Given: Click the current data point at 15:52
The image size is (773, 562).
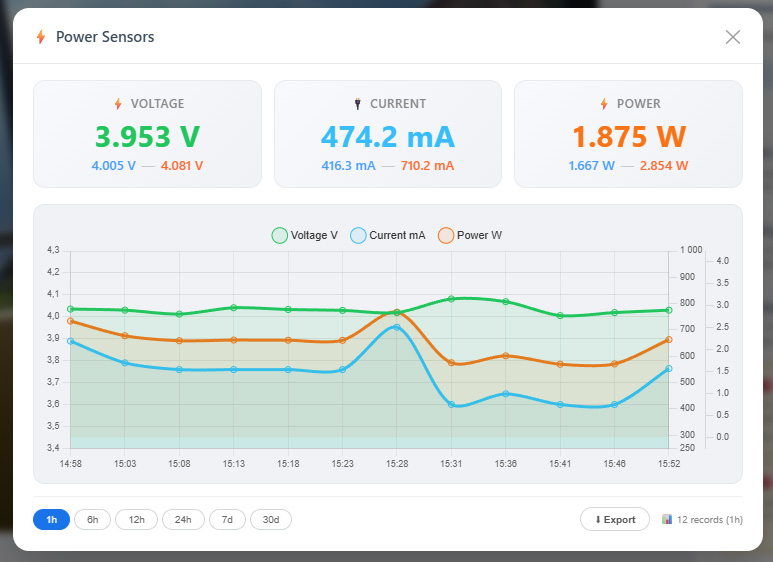Looking at the screenshot, I should (669, 368).
